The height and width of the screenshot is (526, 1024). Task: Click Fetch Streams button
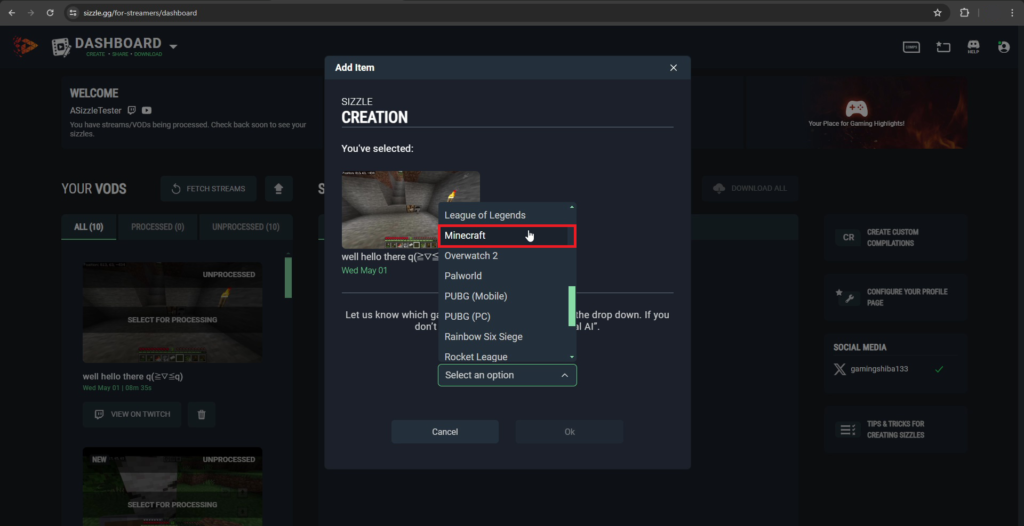208,189
